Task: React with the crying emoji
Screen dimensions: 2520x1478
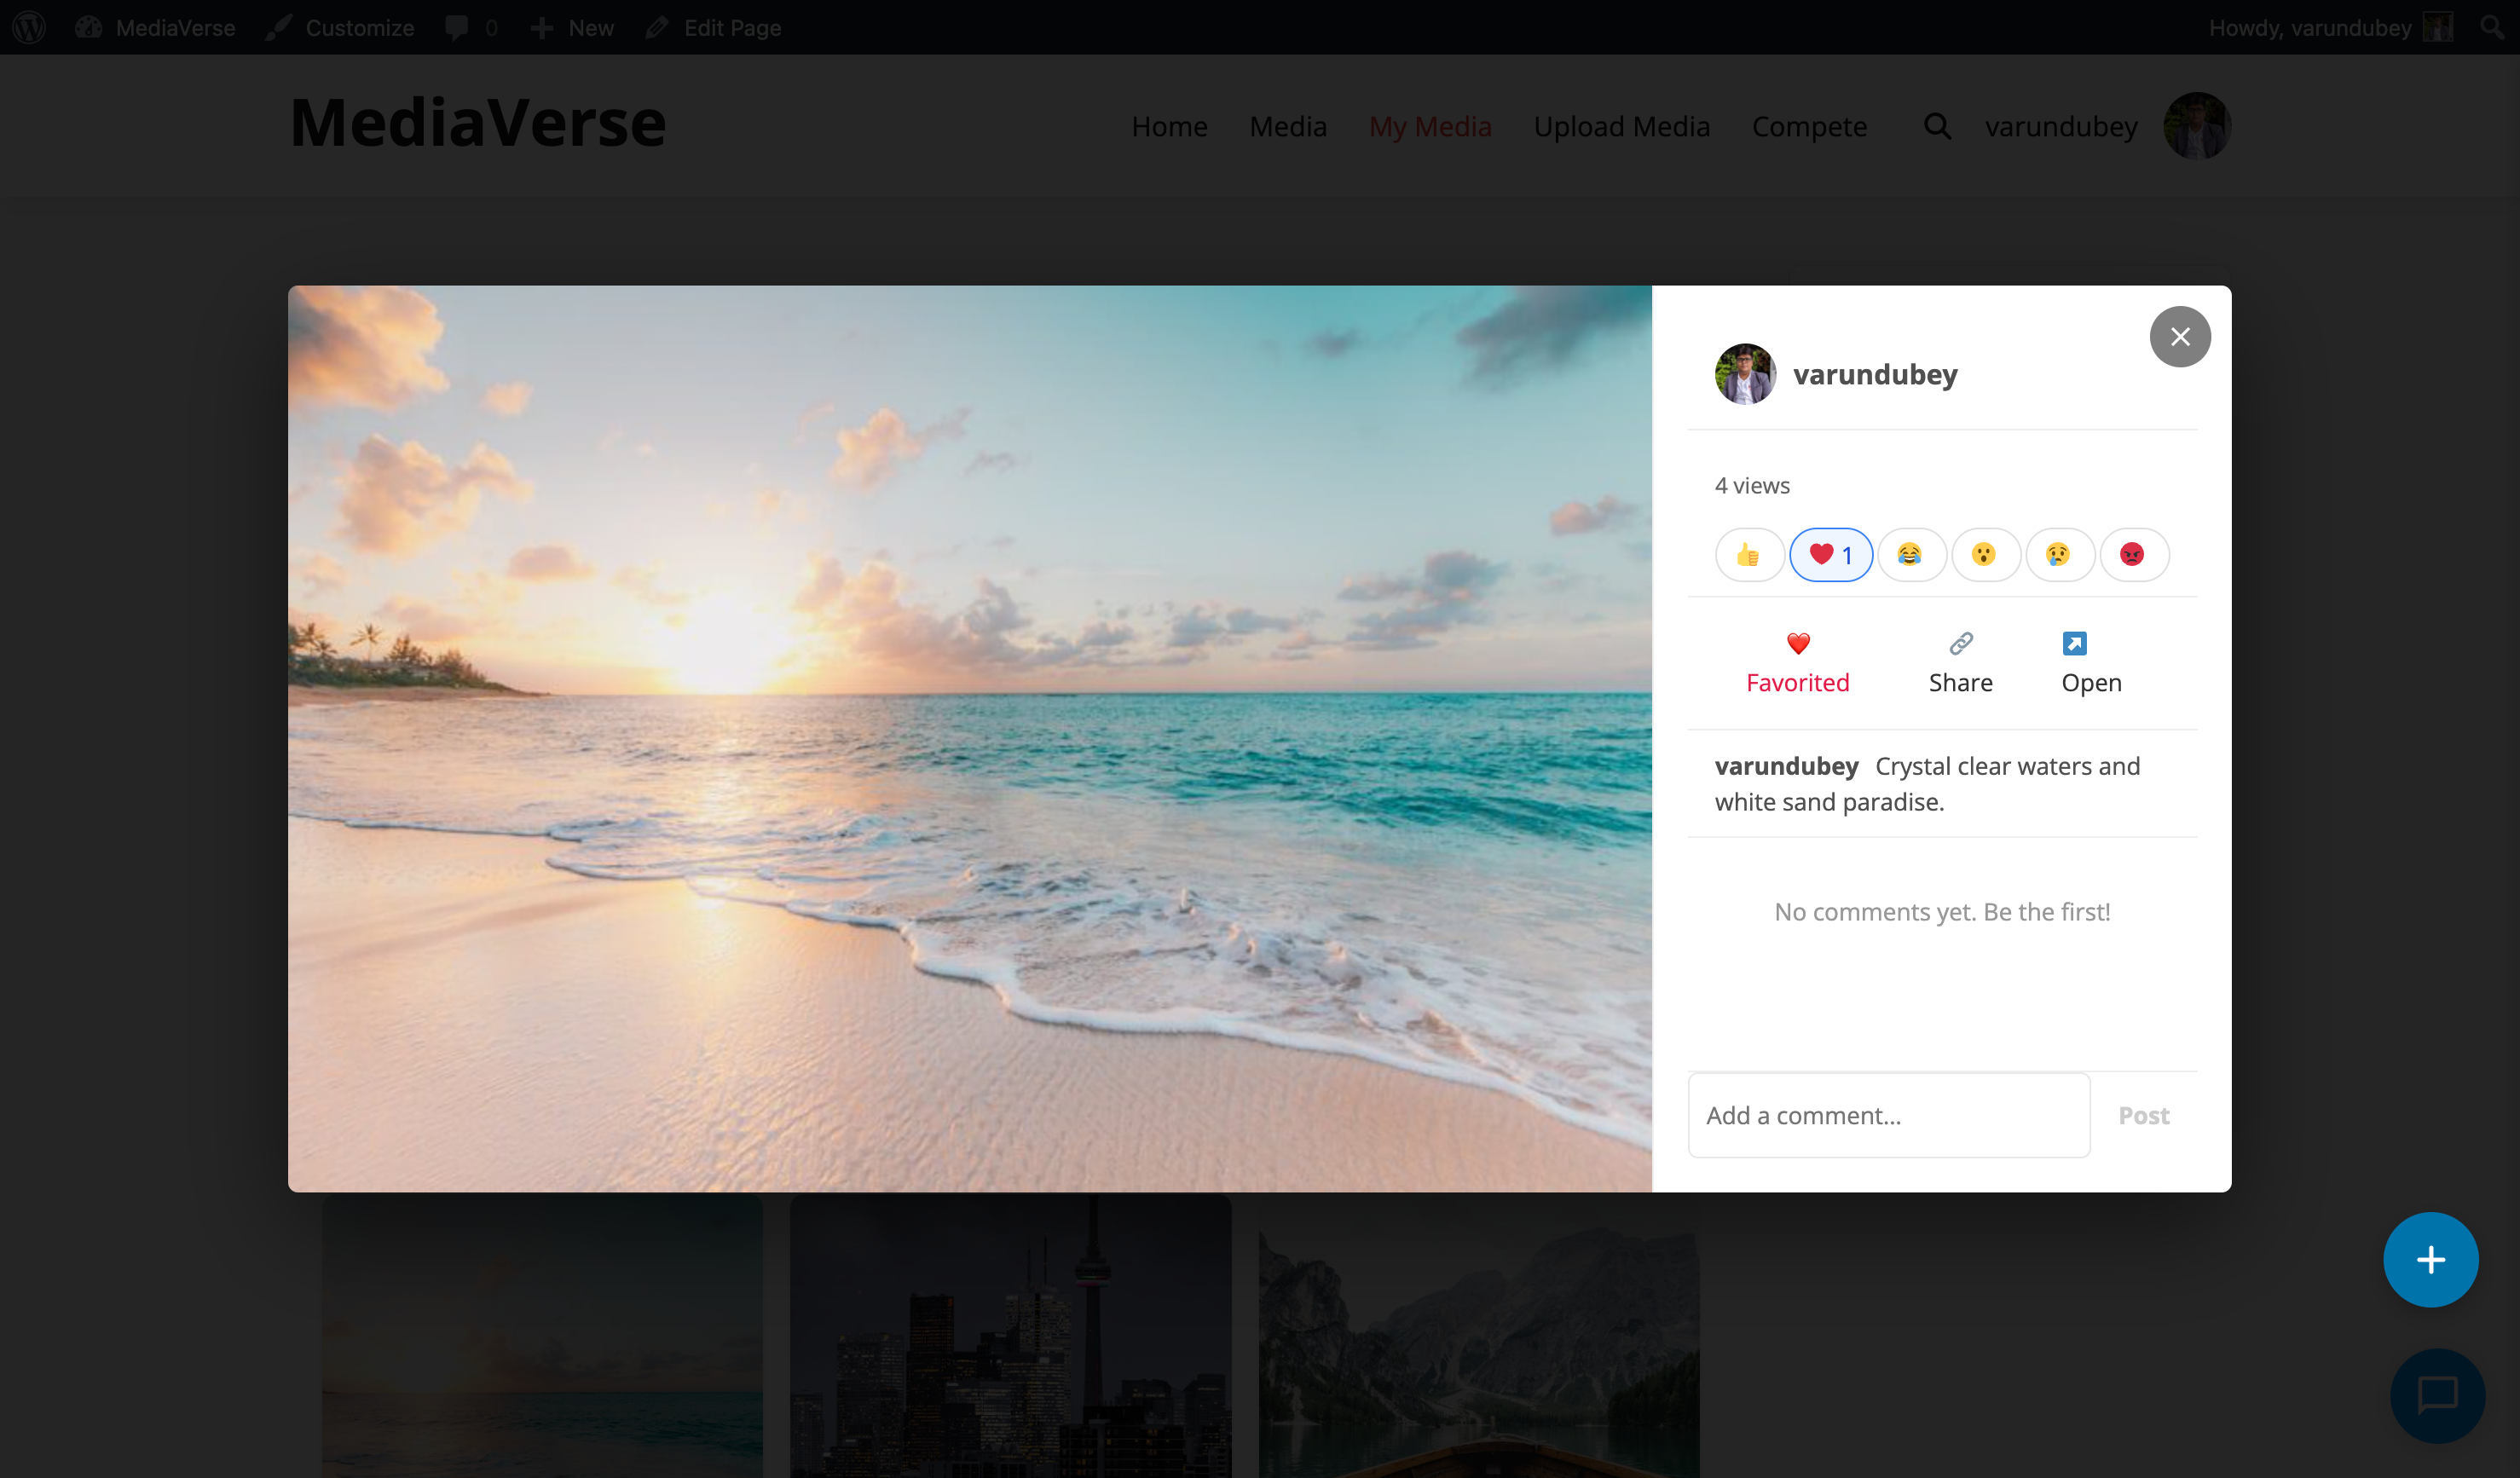Action: tap(2059, 554)
